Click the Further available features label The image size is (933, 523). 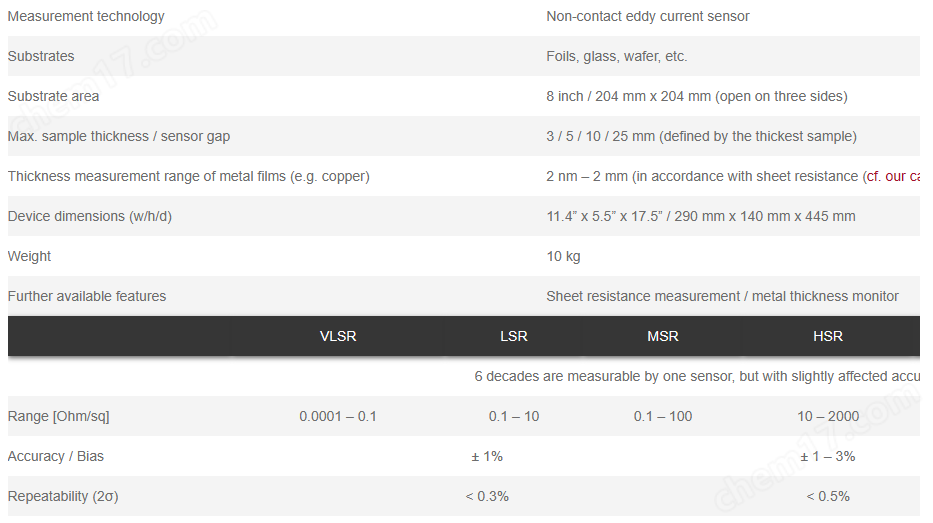(x=87, y=296)
